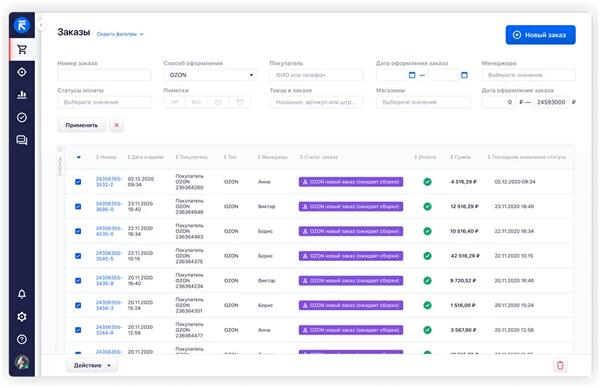
Task: Open the help question mark icon
Action: [x=22, y=339]
